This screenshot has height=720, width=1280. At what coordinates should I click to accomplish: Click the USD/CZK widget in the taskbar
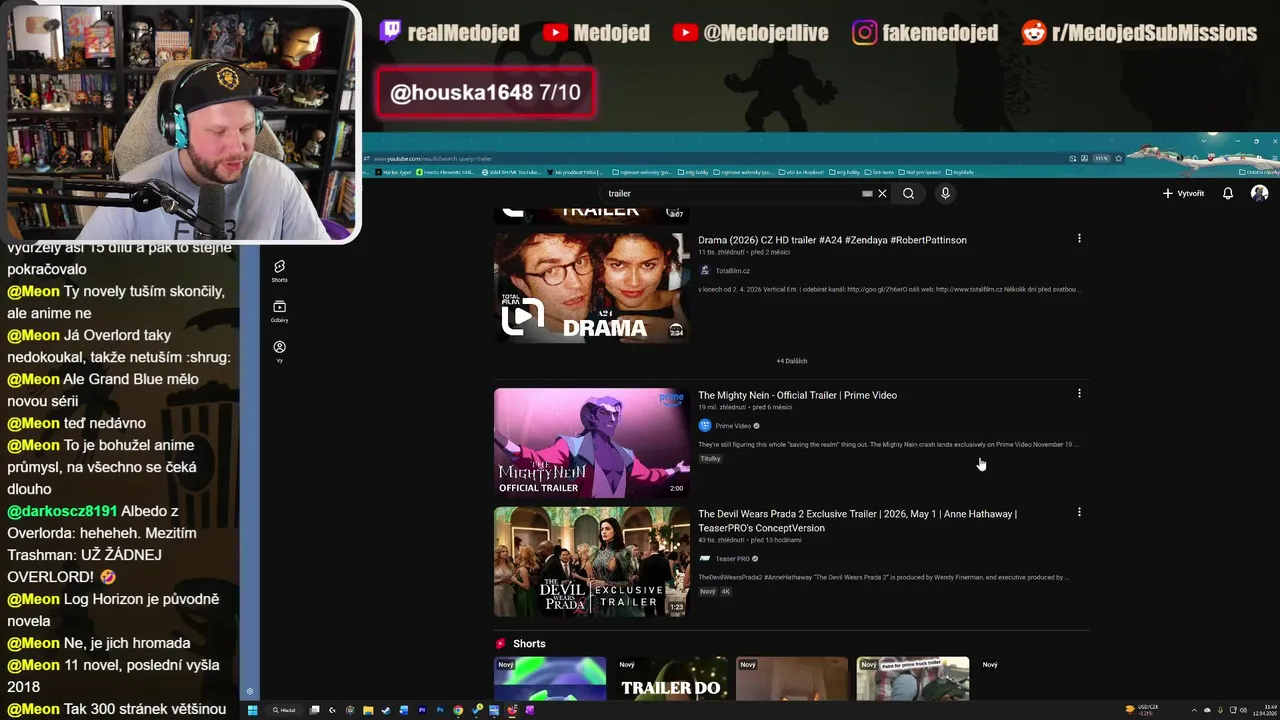[x=1142, y=710]
